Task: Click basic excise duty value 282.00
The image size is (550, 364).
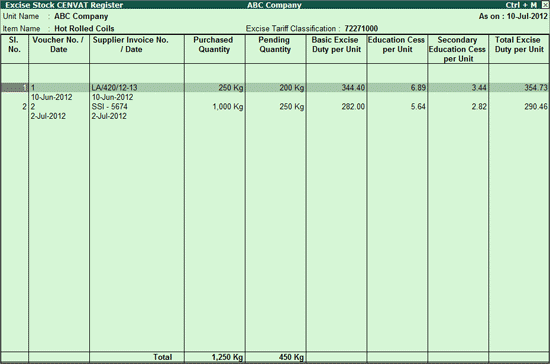Action: (353, 107)
